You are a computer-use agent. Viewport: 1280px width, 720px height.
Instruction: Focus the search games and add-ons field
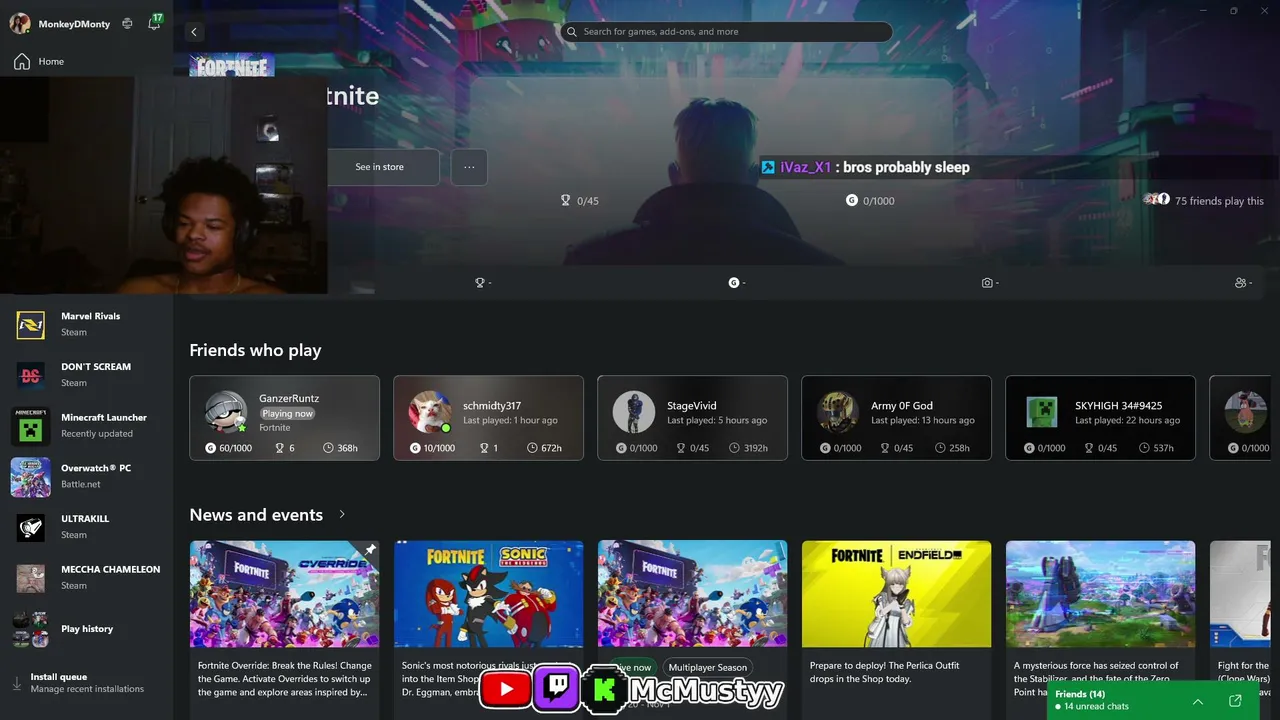coord(726,32)
